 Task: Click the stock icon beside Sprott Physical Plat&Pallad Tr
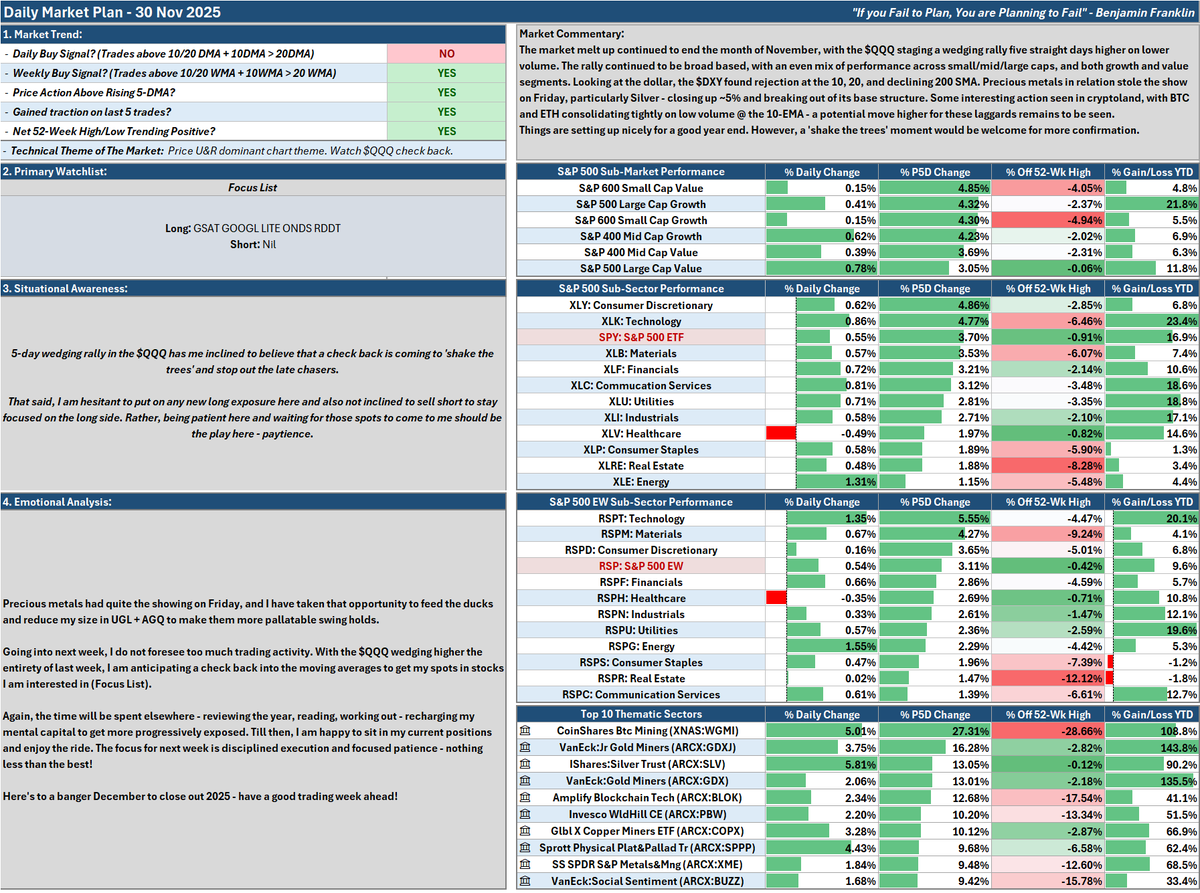point(526,848)
